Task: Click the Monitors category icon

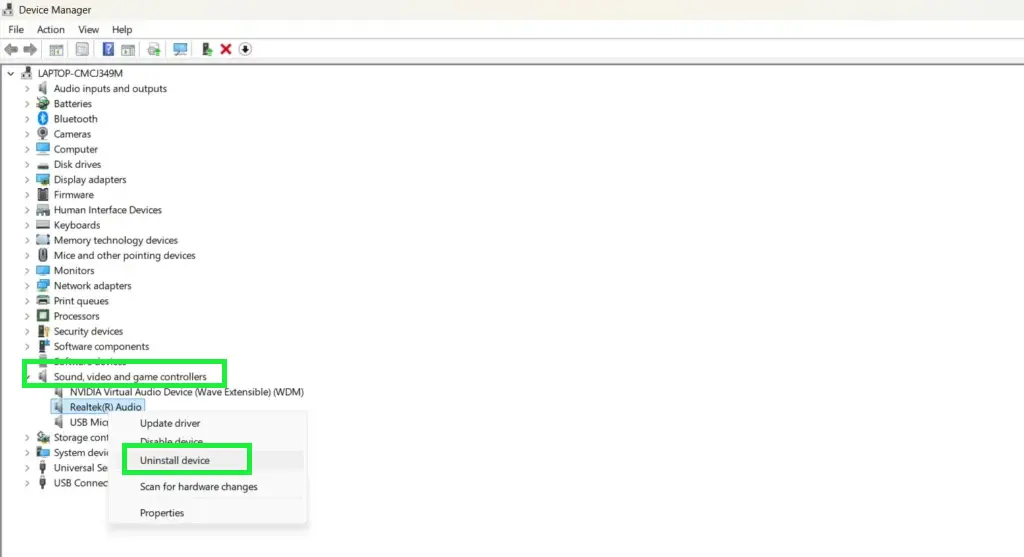Action: [x=42, y=270]
